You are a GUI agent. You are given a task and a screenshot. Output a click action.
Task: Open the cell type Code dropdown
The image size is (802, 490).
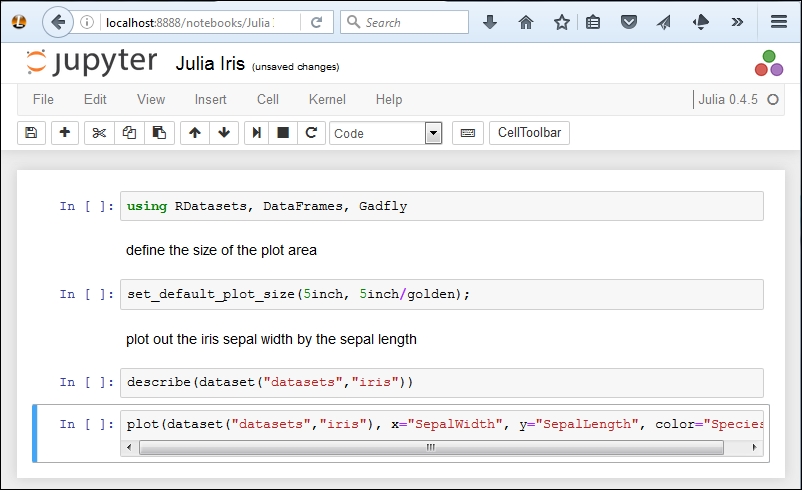(386, 133)
